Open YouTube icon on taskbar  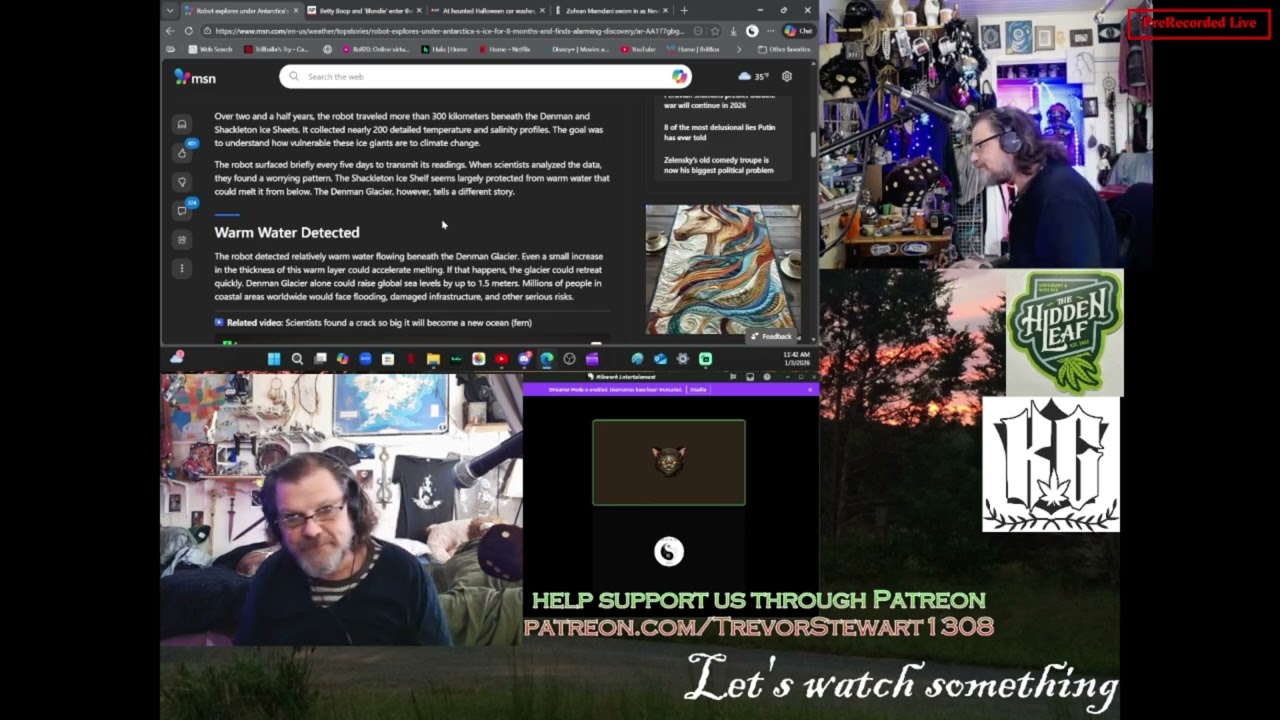(501, 359)
